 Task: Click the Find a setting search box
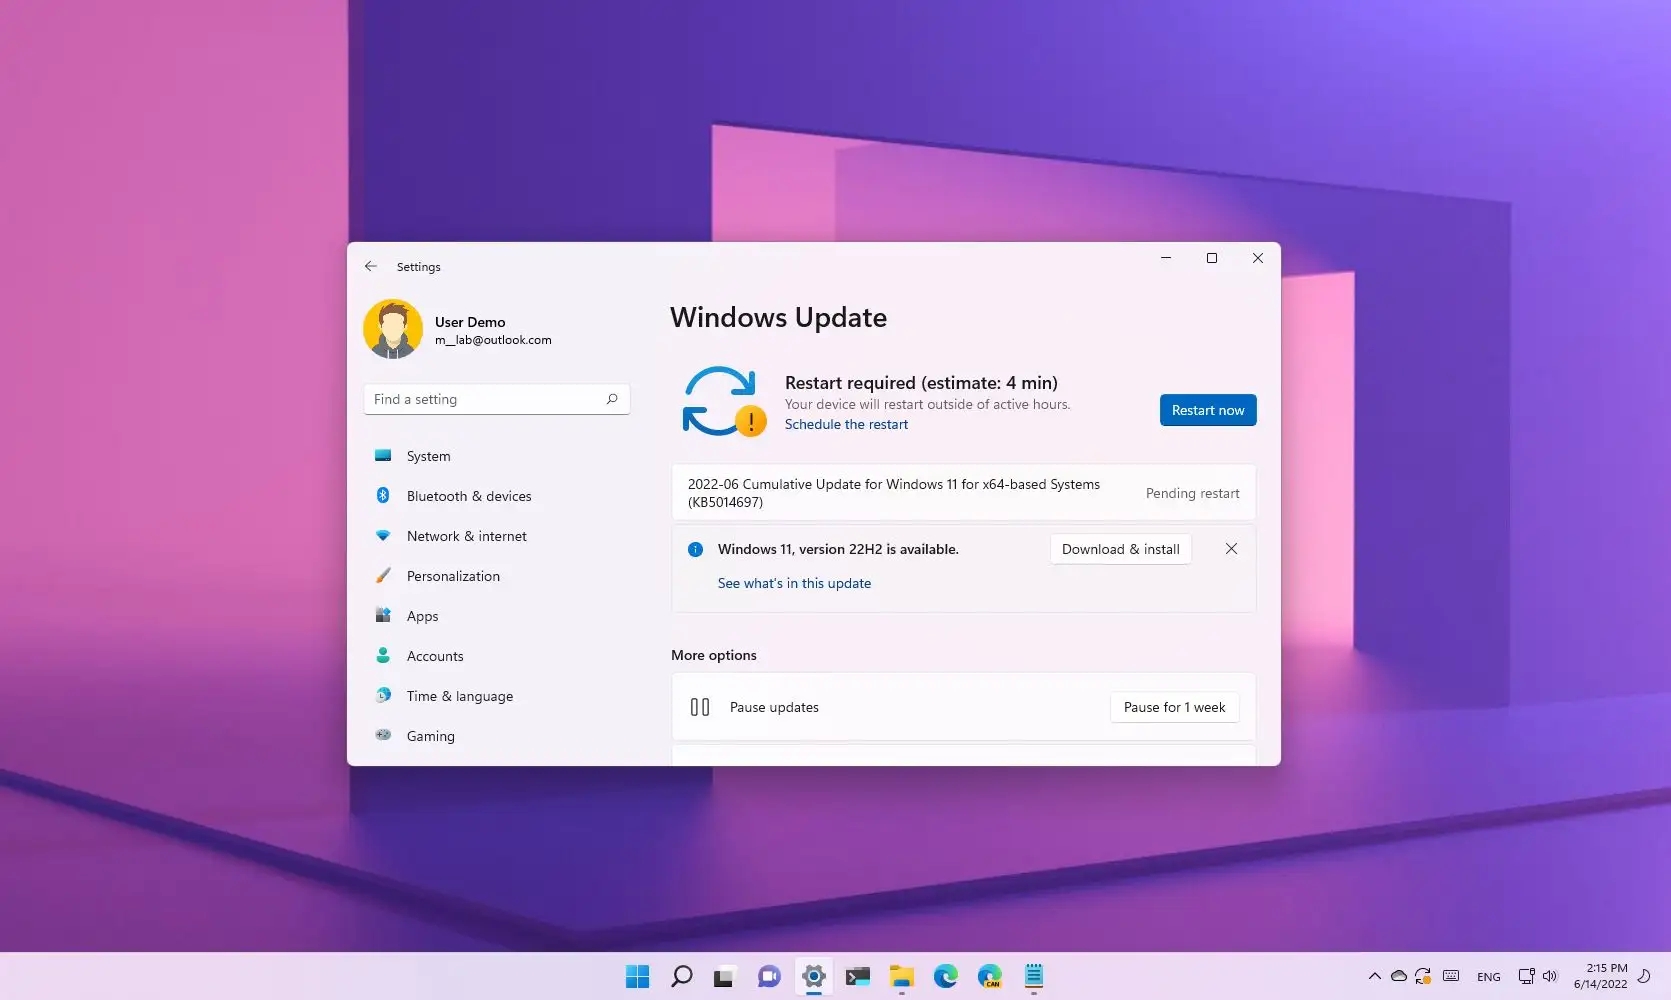(x=487, y=399)
